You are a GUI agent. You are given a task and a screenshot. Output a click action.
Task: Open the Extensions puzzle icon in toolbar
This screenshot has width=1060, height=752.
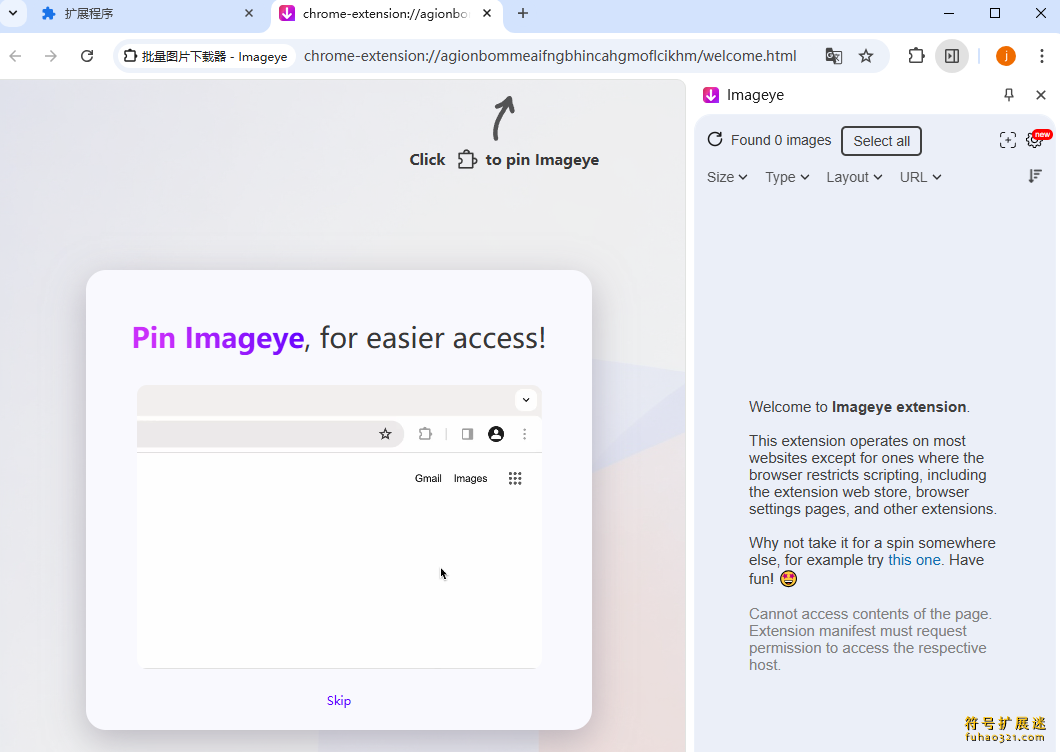click(916, 56)
